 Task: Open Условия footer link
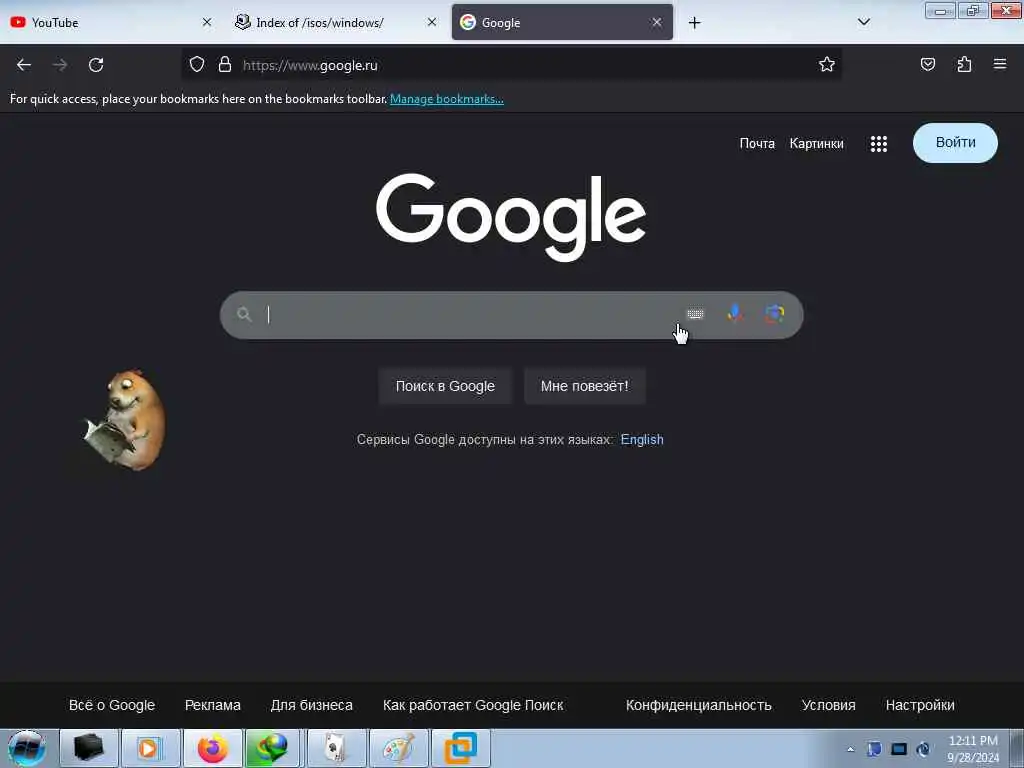[828, 705]
